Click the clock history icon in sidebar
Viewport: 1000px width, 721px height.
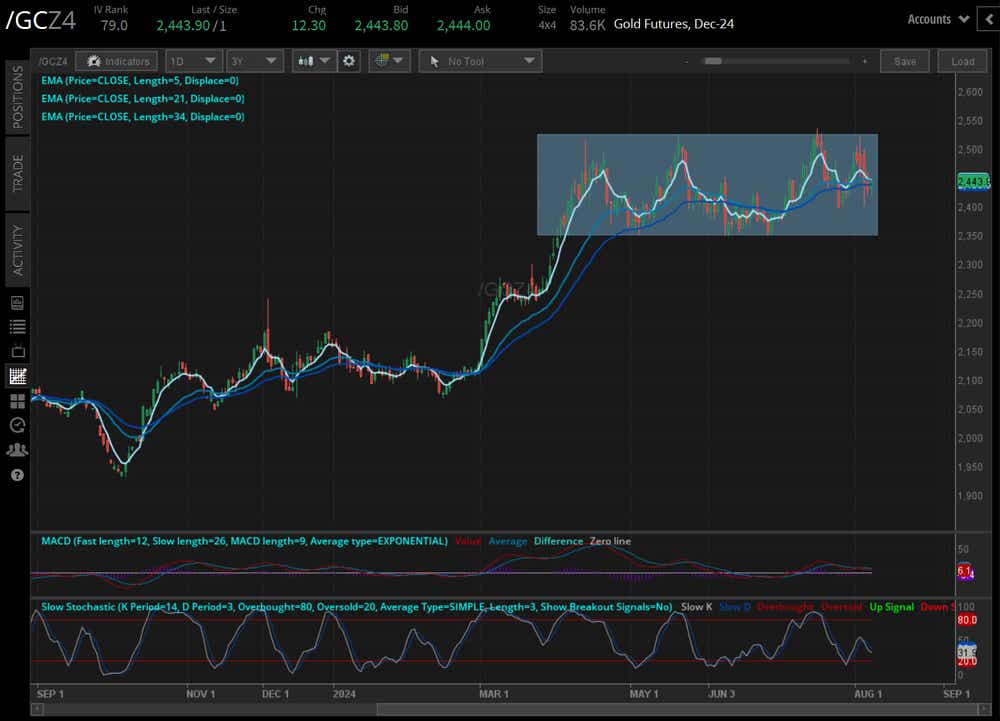[x=17, y=425]
